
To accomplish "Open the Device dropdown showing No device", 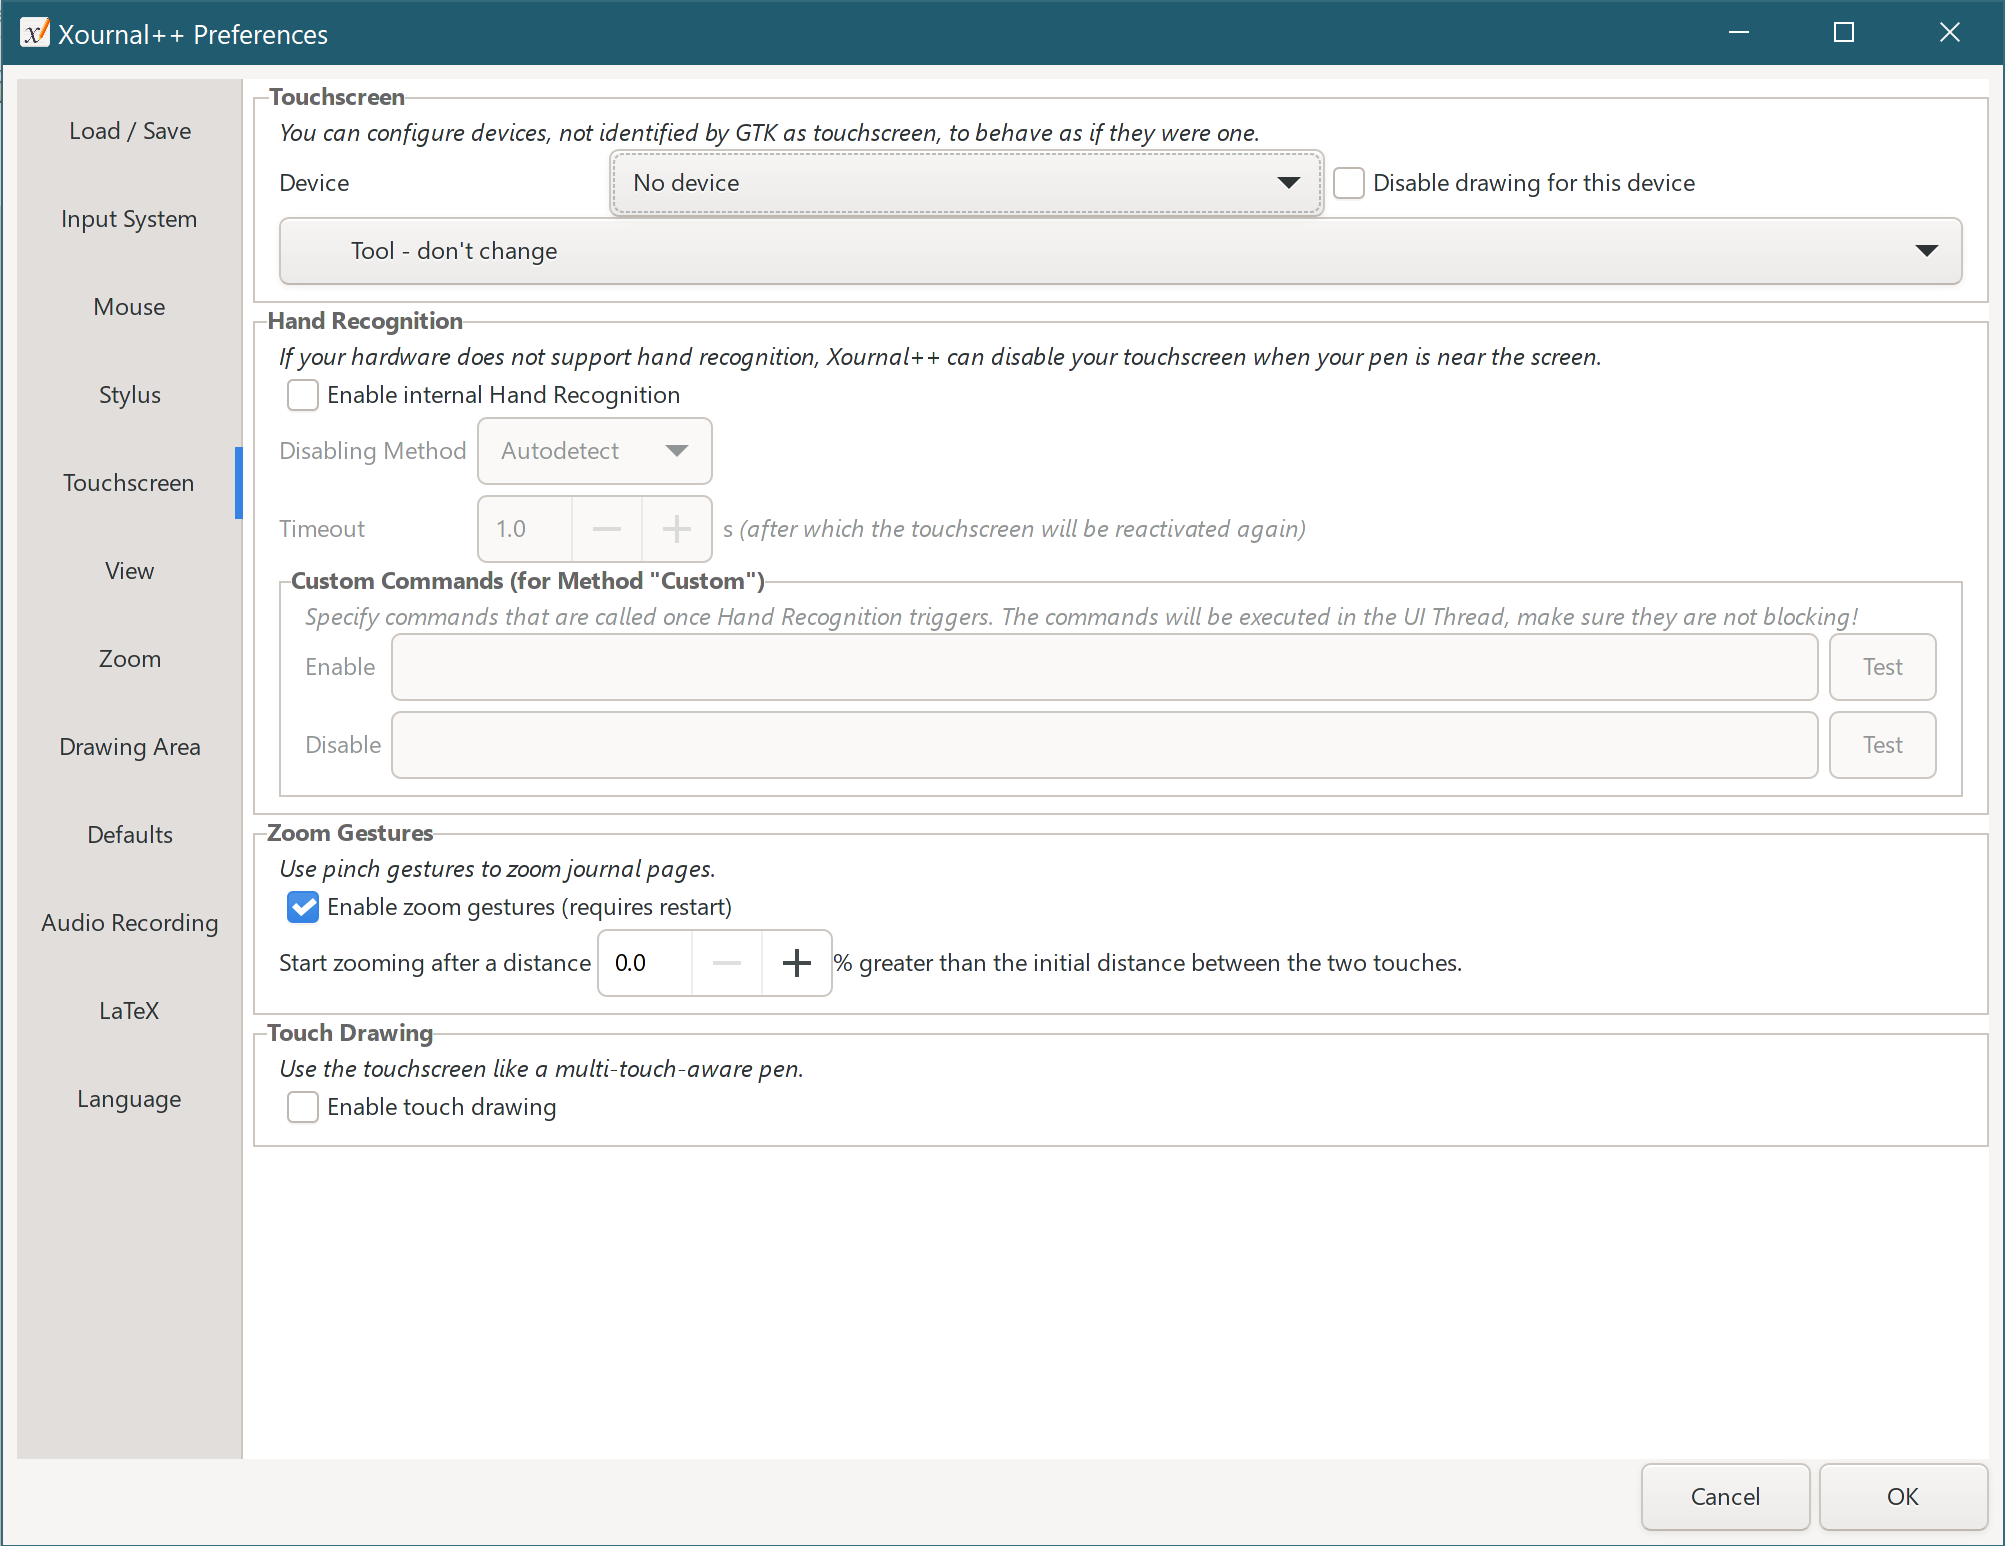I will pos(966,183).
